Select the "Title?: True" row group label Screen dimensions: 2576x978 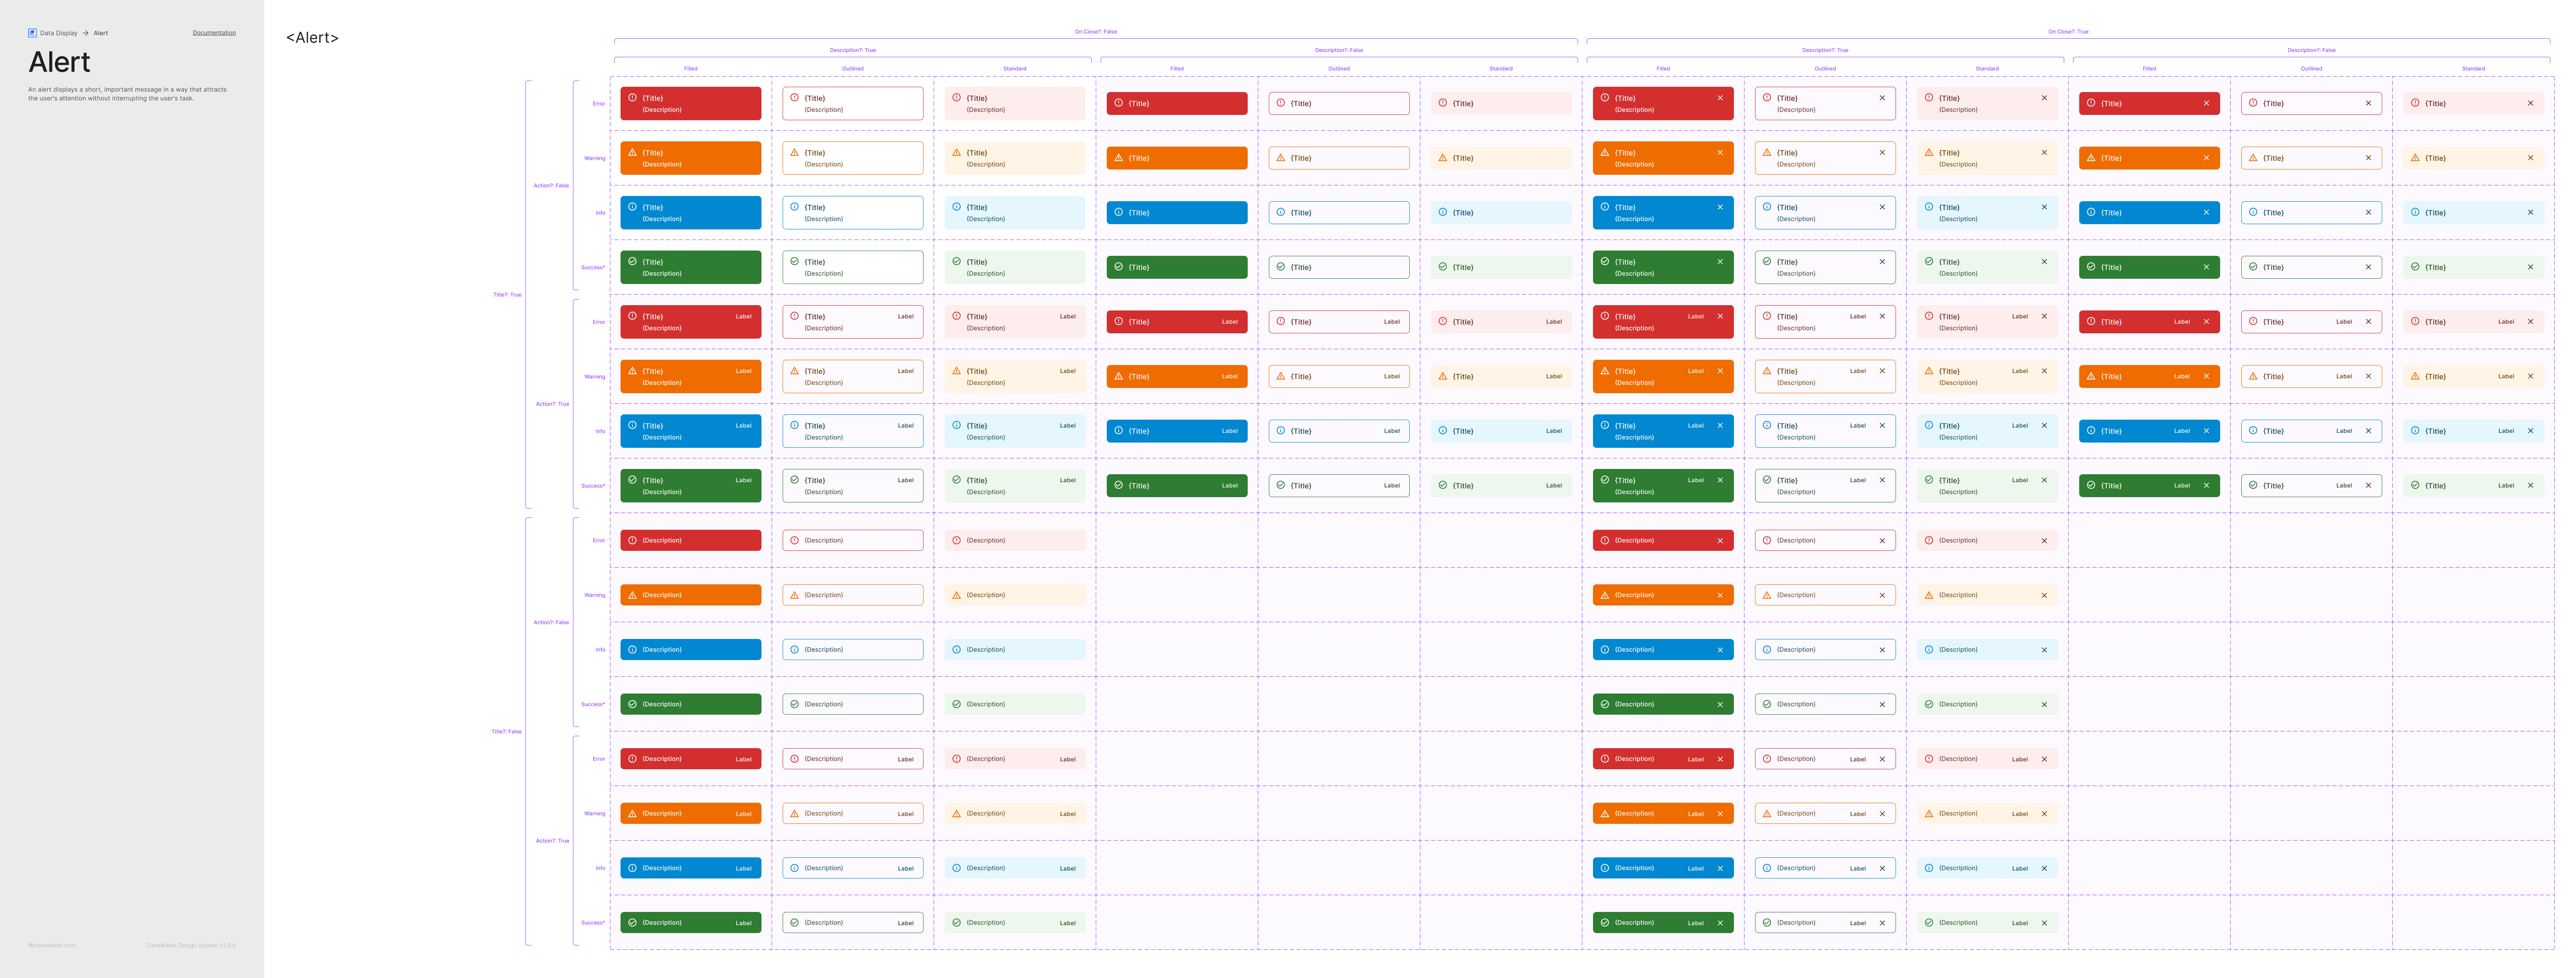tap(507, 295)
